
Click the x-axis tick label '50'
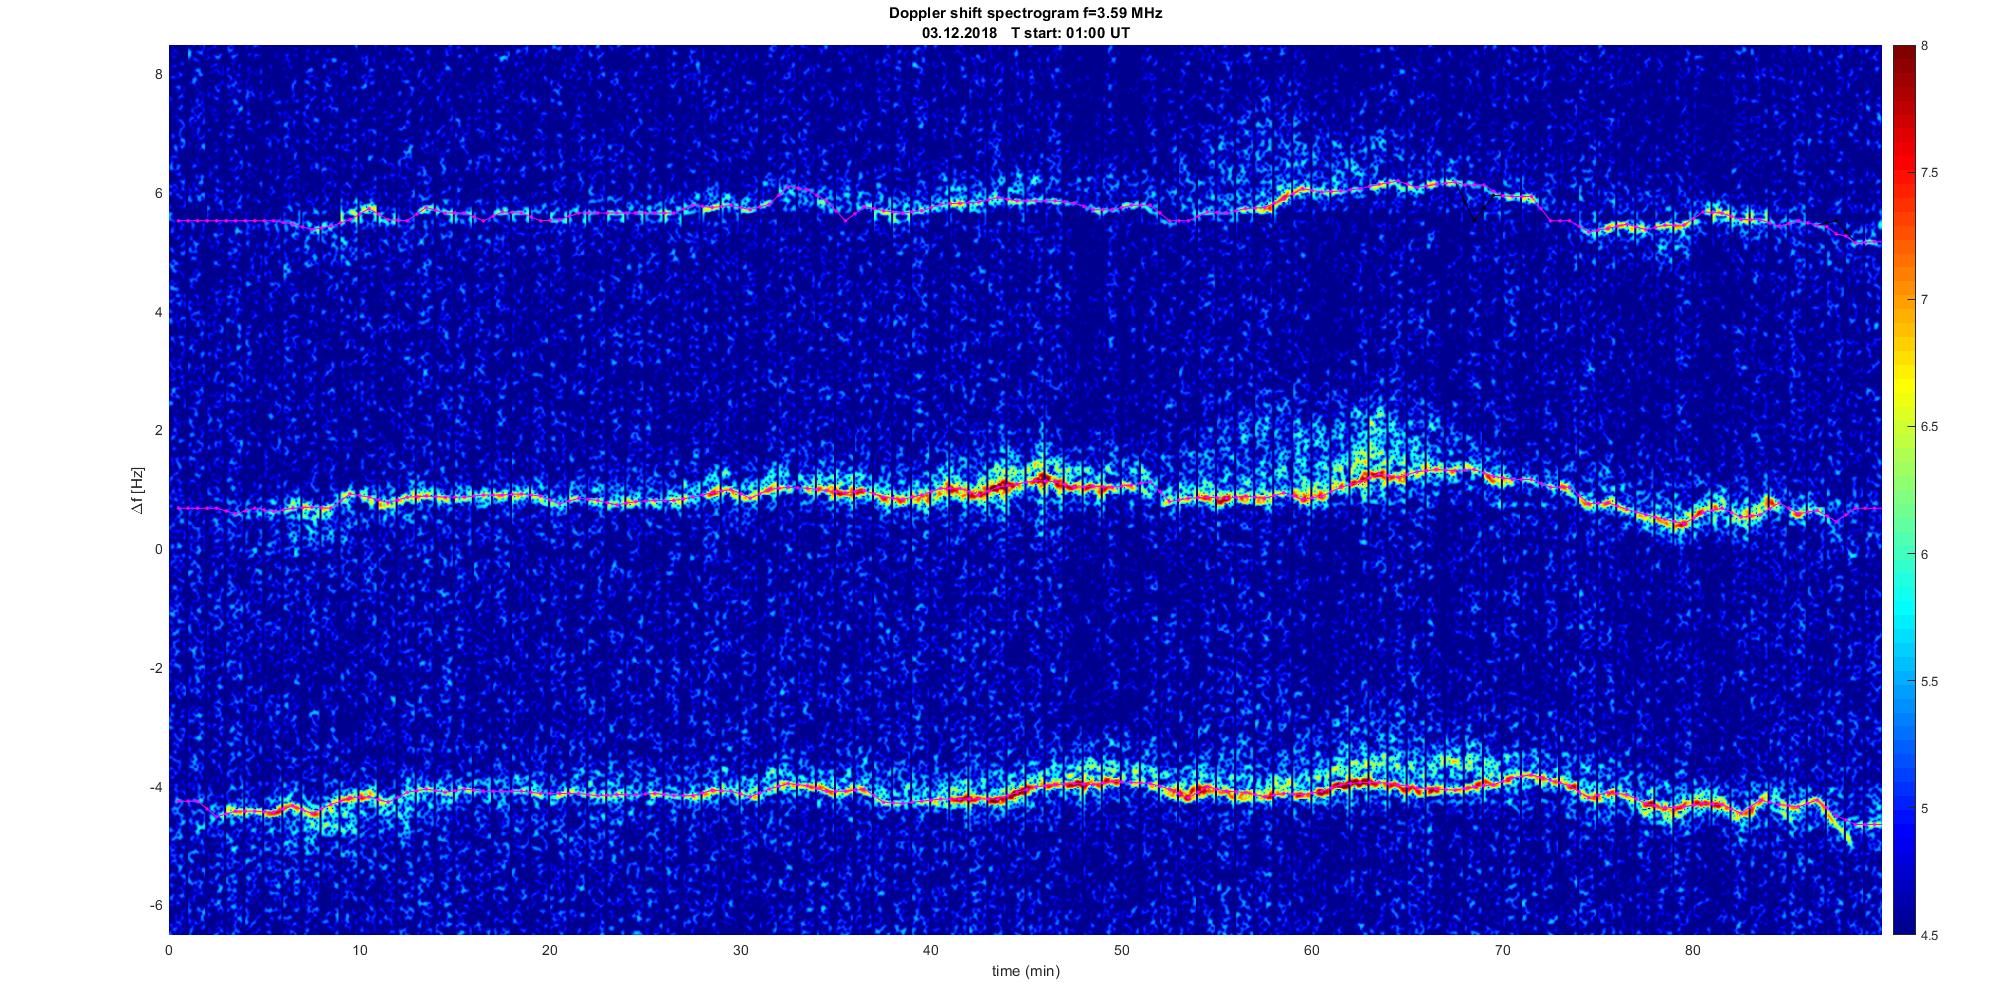1121,950
